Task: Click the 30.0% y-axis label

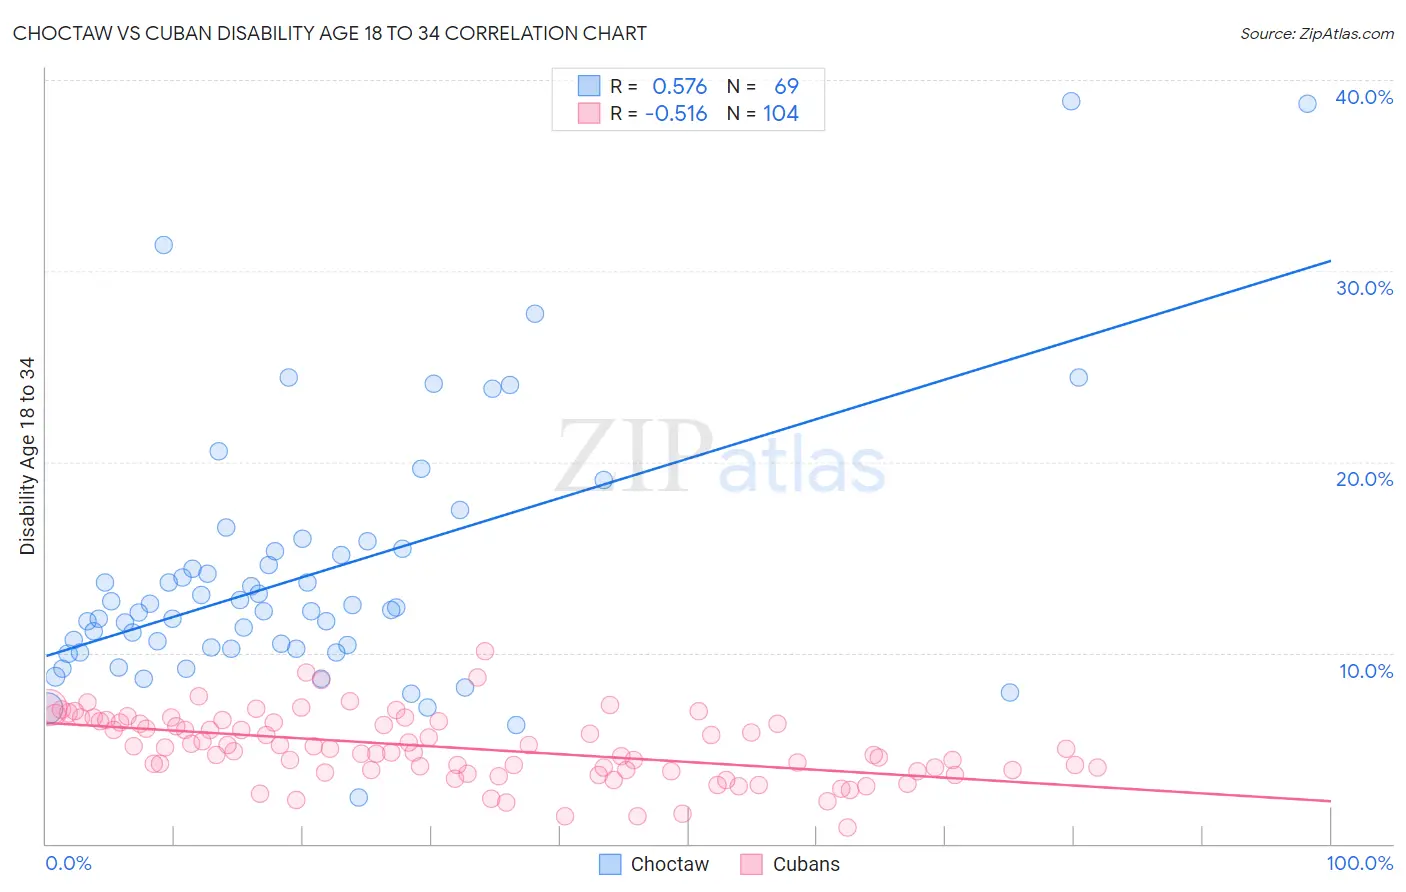Action: coord(1364,288)
